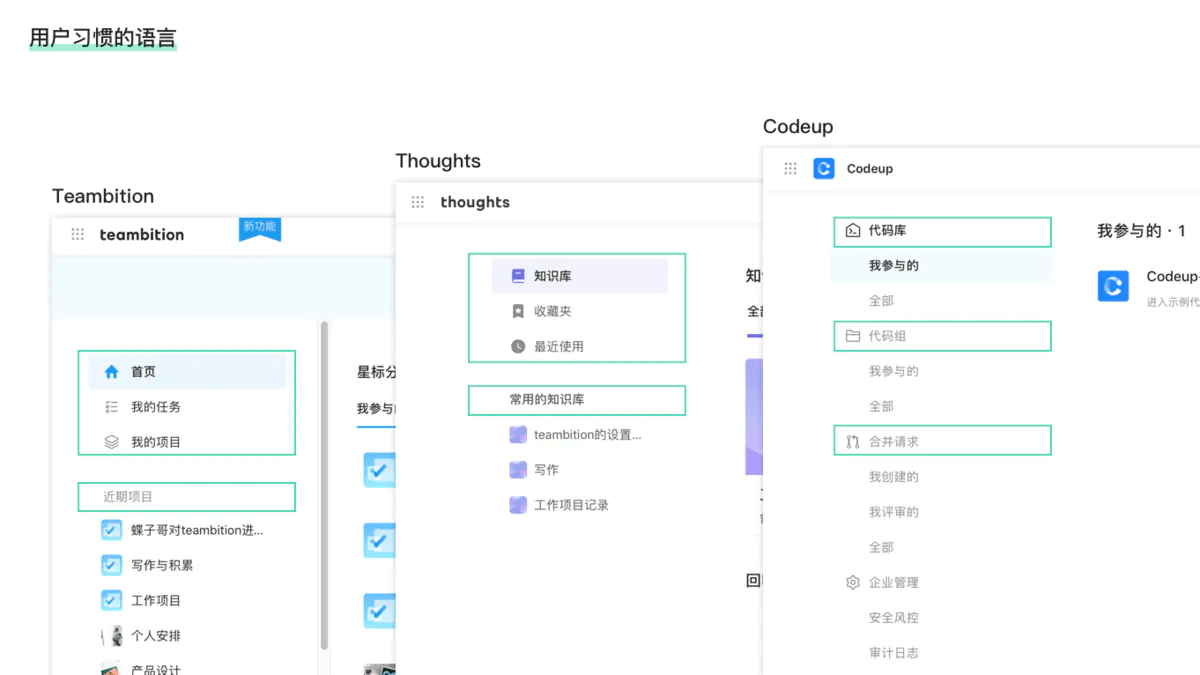1200x675 pixels.
Task: Open 审计日志 in Codeup sidebar
Action: click(x=893, y=653)
